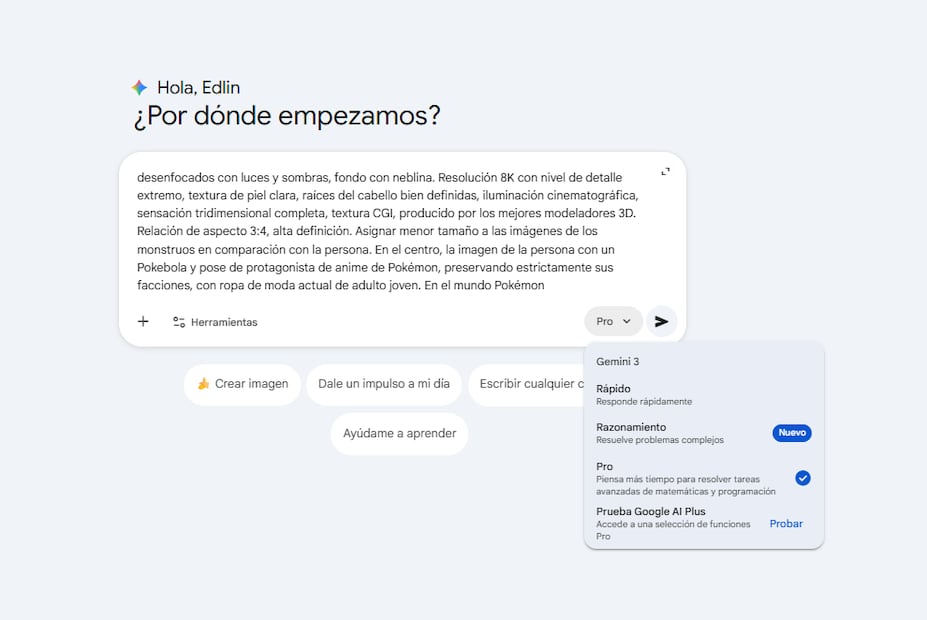Click inside the prompt text area
The height and width of the screenshot is (620, 927).
pyautogui.click(x=390, y=230)
